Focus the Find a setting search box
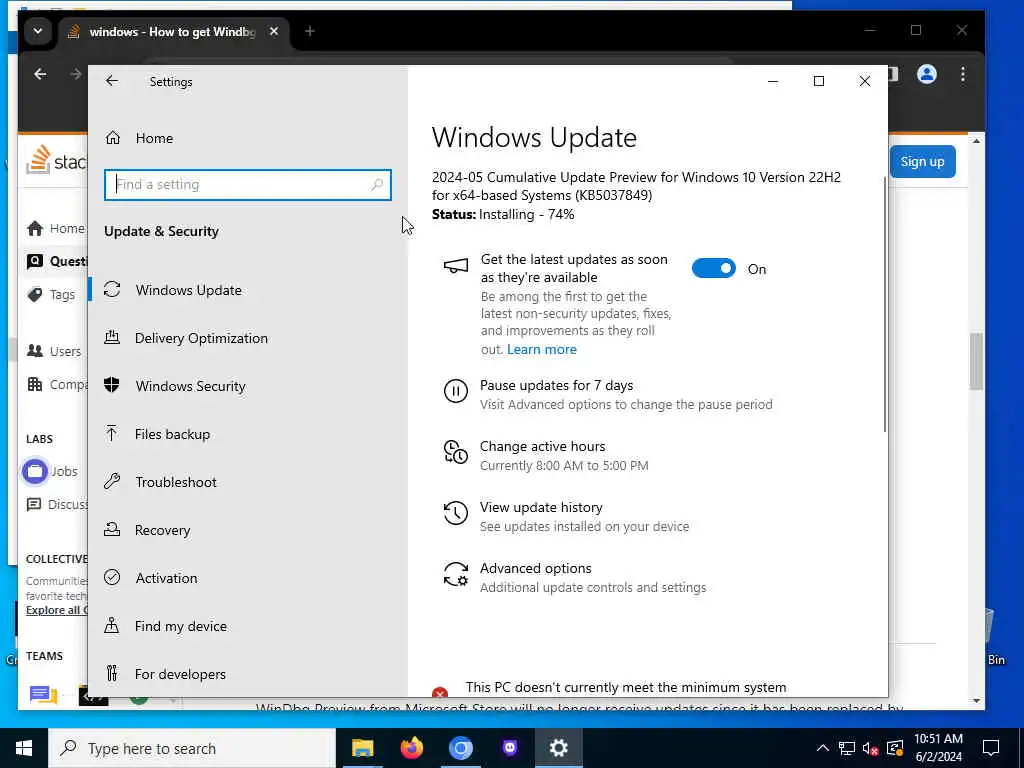Viewport: 1024px width, 768px height. pos(248,185)
